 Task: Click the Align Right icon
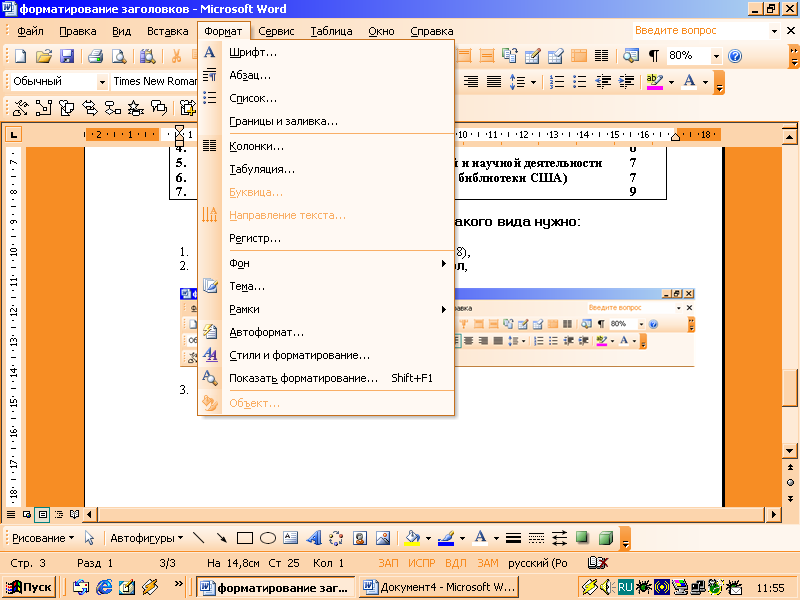[471, 82]
